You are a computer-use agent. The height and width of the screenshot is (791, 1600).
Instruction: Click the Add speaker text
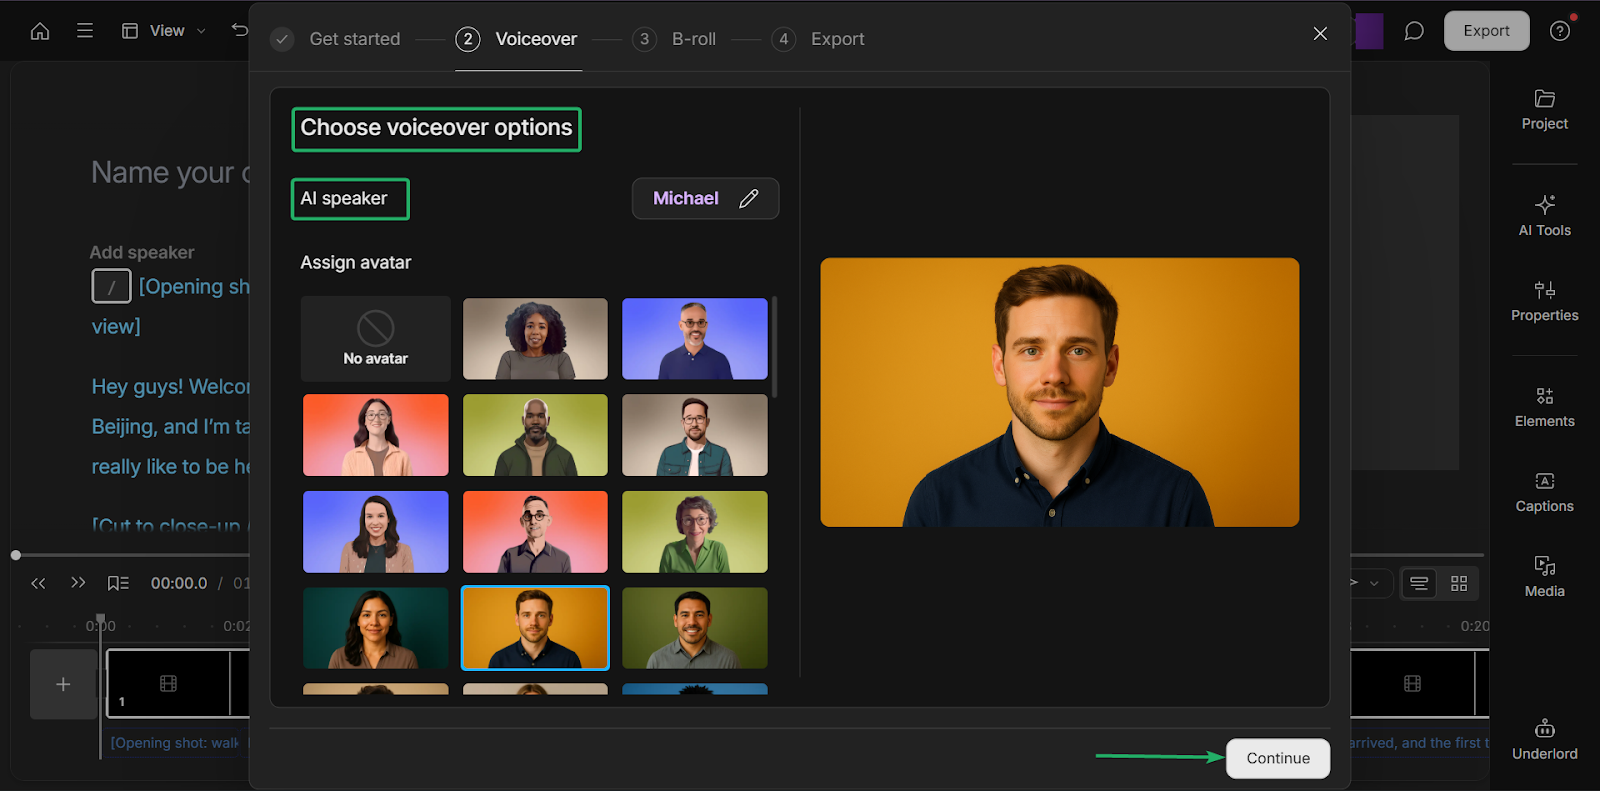142,252
